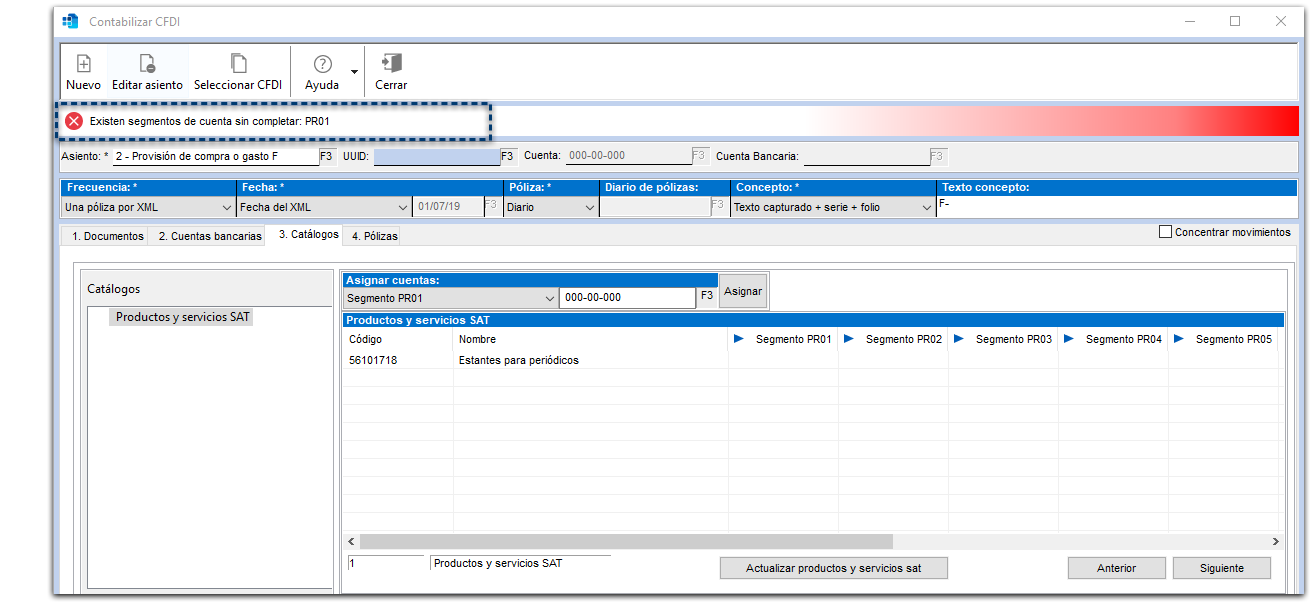Click F3 beside the date 01/07/19 field
1313x605 pixels.
[490, 206]
